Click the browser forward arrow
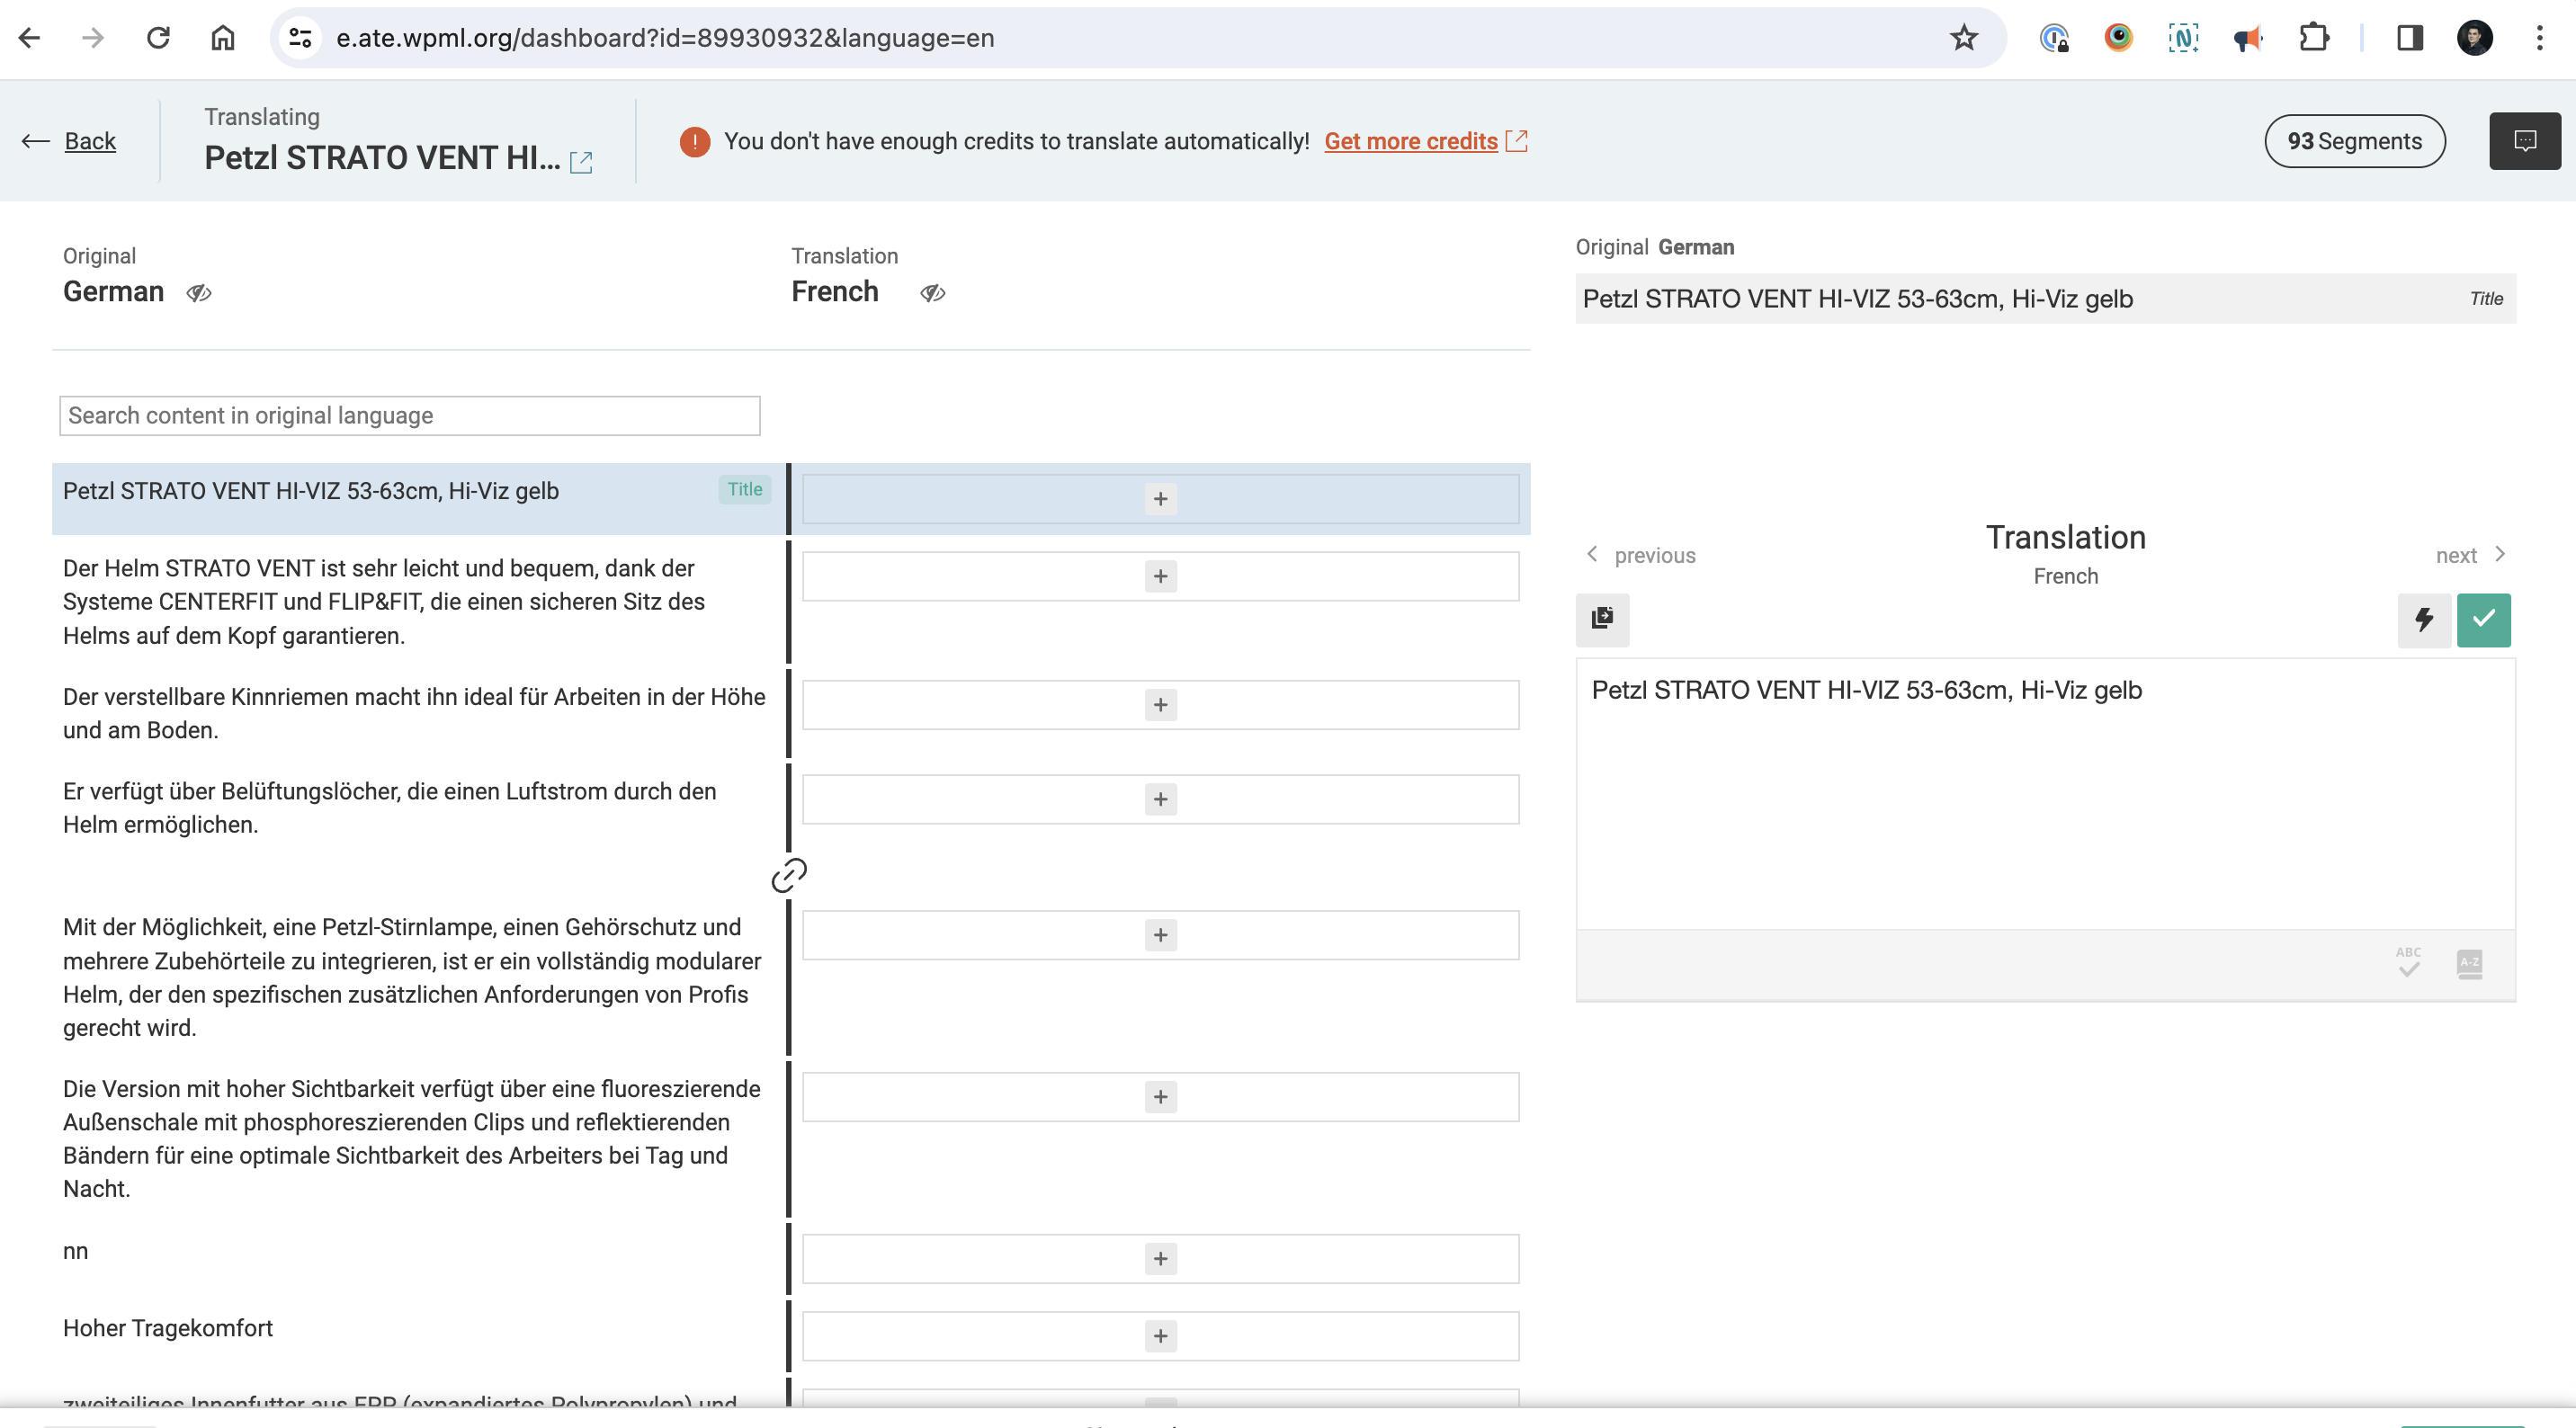This screenshot has width=2576, height=1428. click(x=93, y=38)
